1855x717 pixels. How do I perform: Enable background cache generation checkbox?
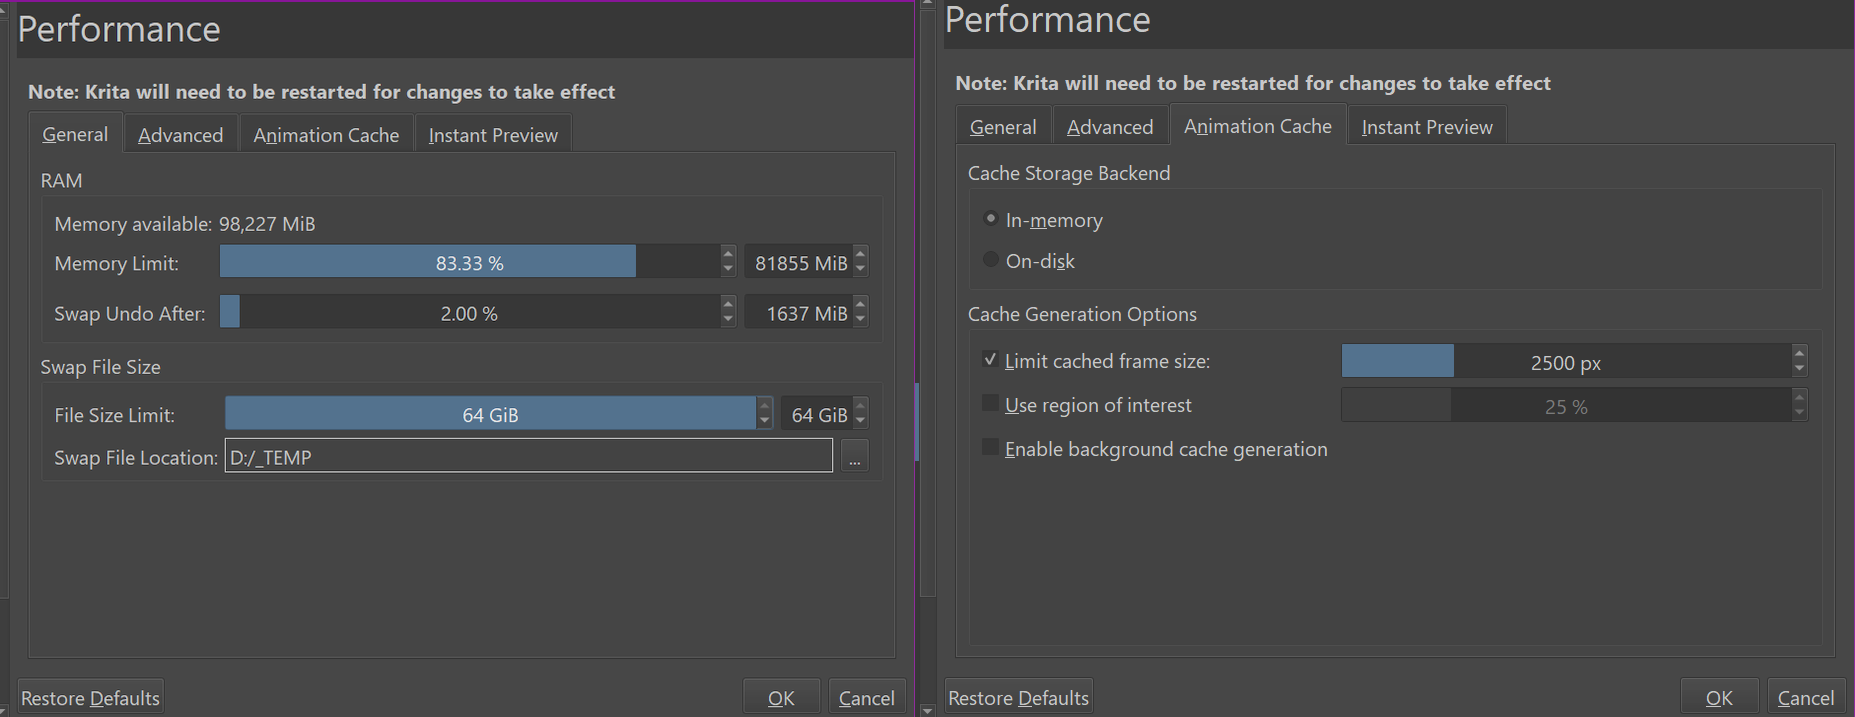pos(990,448)
